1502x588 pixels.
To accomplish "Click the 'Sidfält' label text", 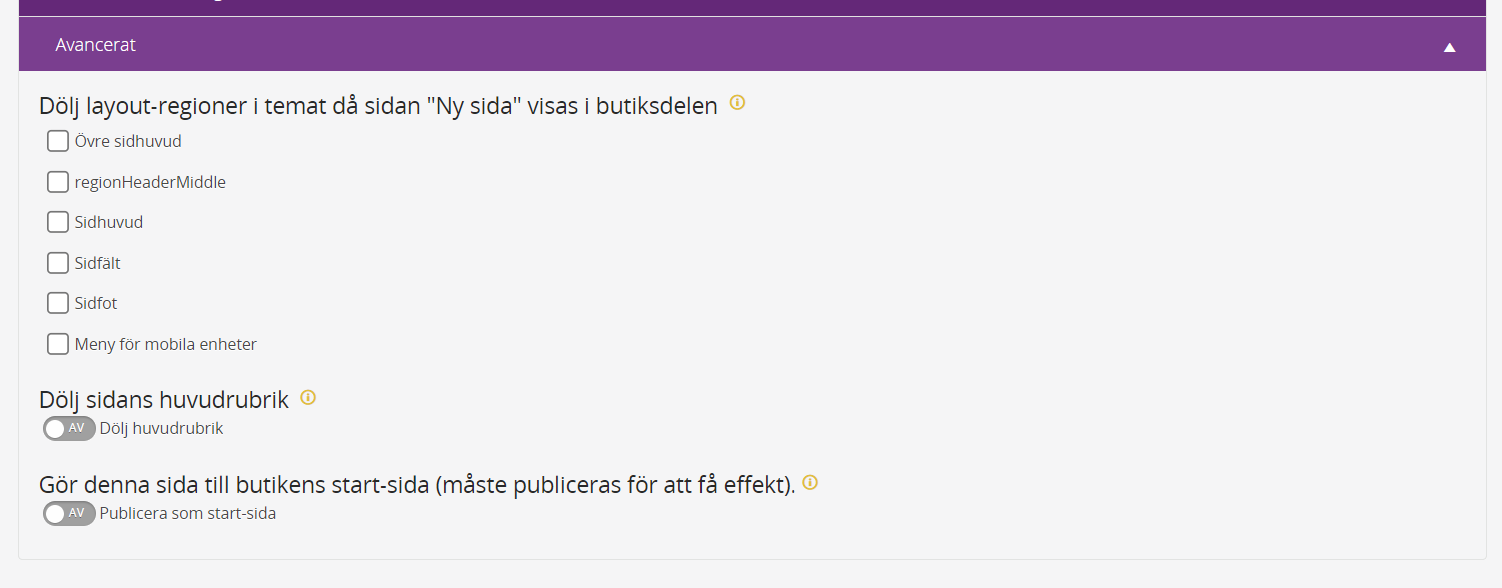I will click(98, 263).
